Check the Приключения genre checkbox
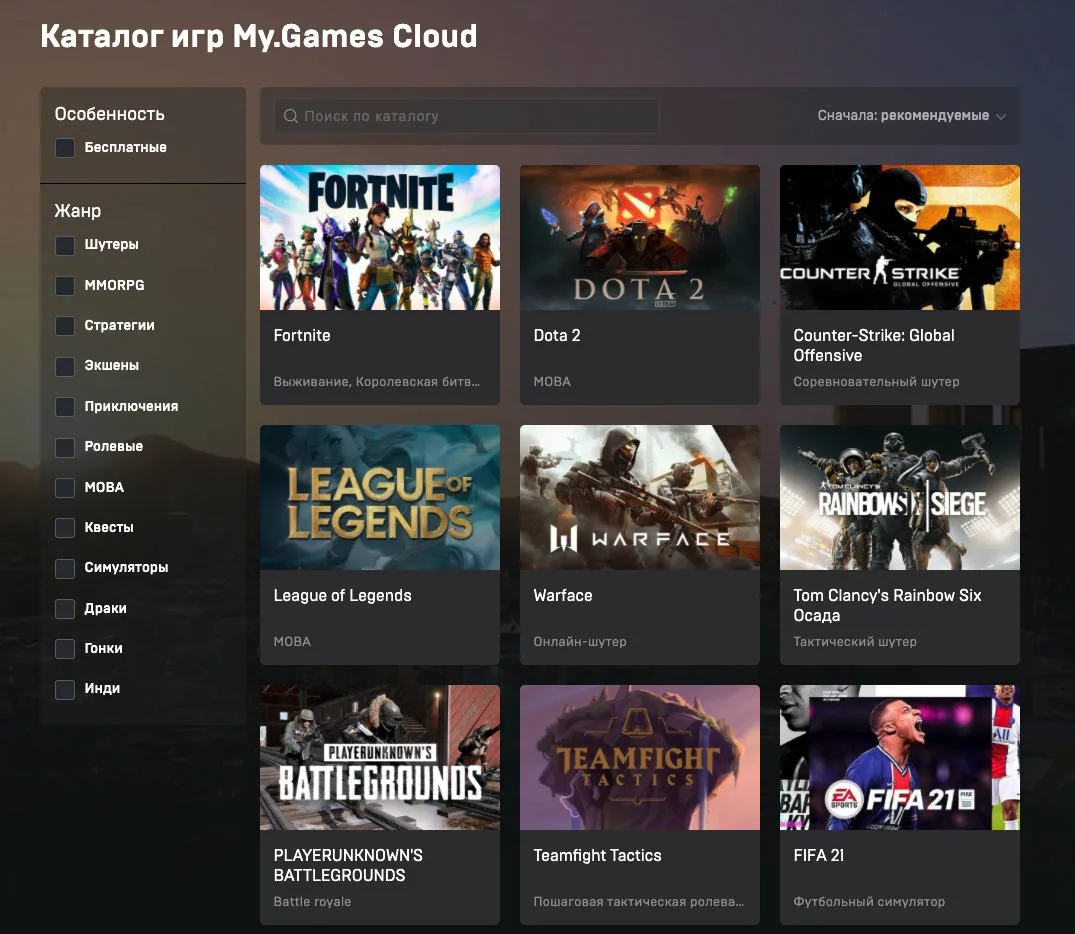The image size is (1075, 934). 65,407
